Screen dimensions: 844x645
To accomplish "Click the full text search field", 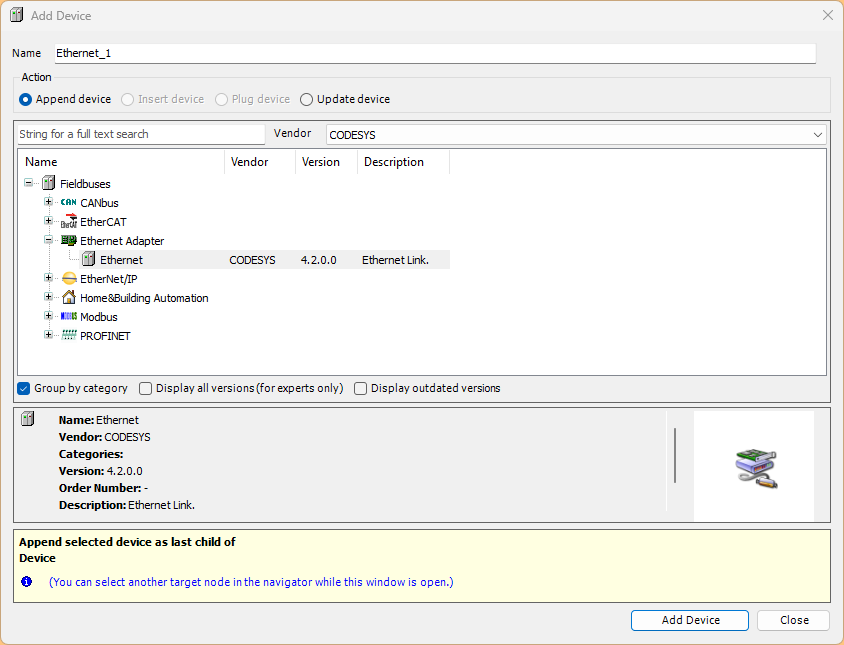I will (140, 134).
